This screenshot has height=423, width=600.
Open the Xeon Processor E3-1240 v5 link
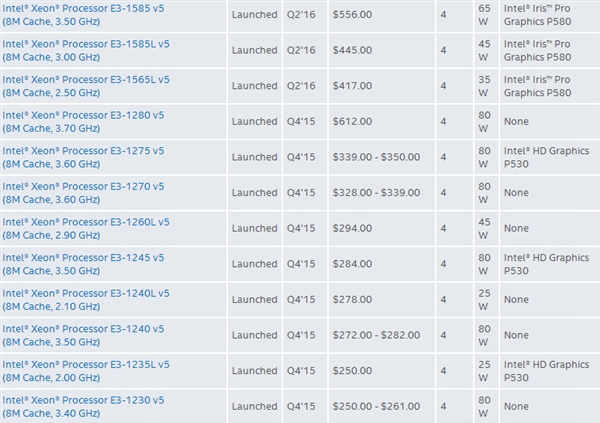83,335
